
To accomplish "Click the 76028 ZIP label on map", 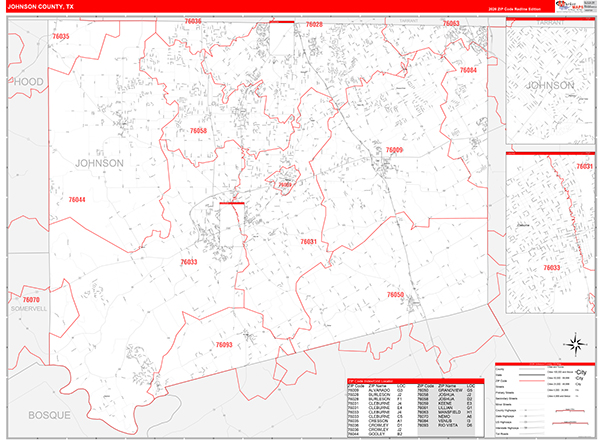I will (314, 24).
